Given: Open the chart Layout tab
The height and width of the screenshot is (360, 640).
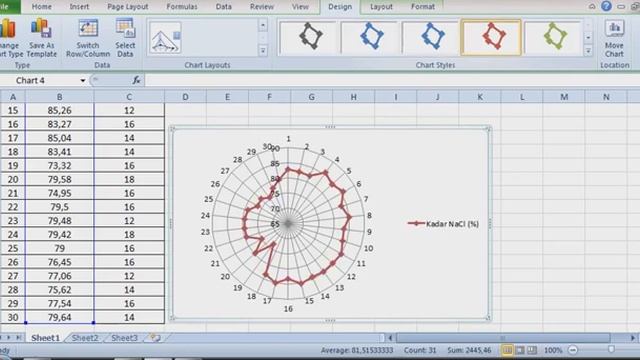Looking at the screenshot, I should [381, 7].
